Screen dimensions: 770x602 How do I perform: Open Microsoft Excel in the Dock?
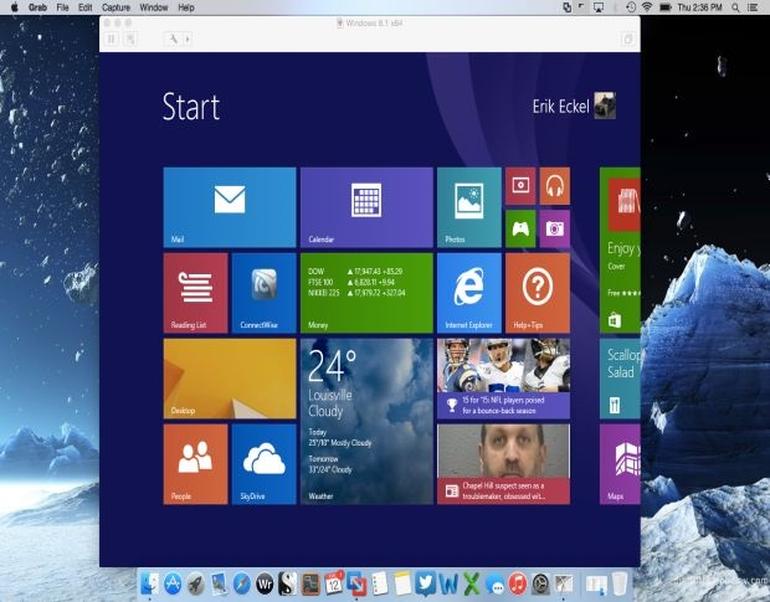(x=471, y=584)
